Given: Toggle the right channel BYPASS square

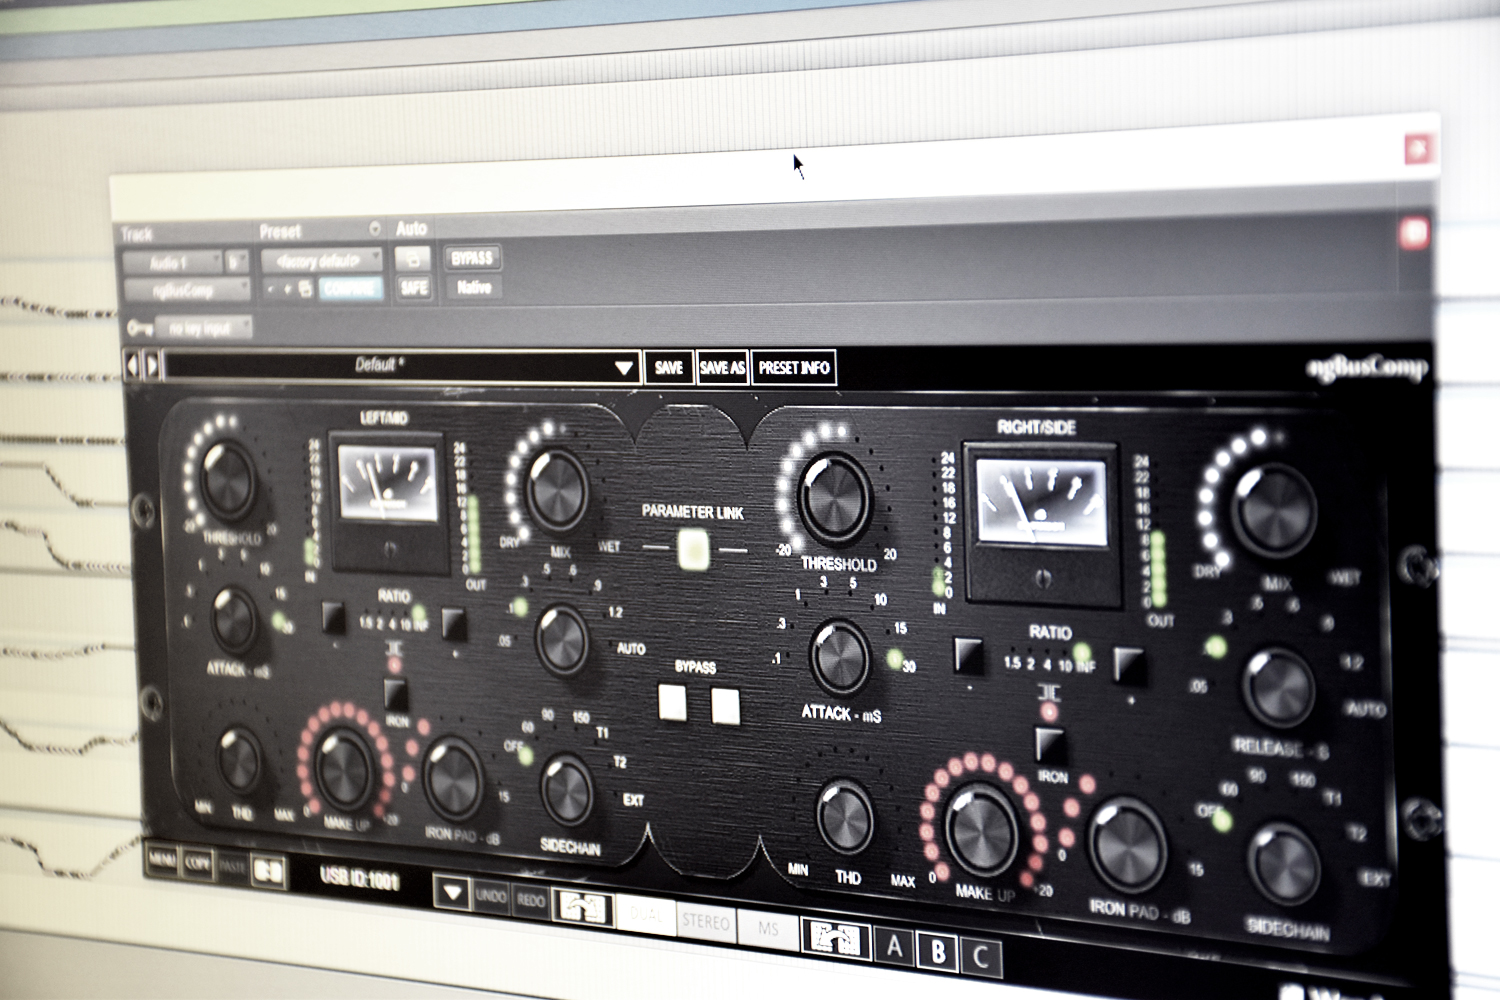Looking at the screenshot, I should click(x=726, y=706).
